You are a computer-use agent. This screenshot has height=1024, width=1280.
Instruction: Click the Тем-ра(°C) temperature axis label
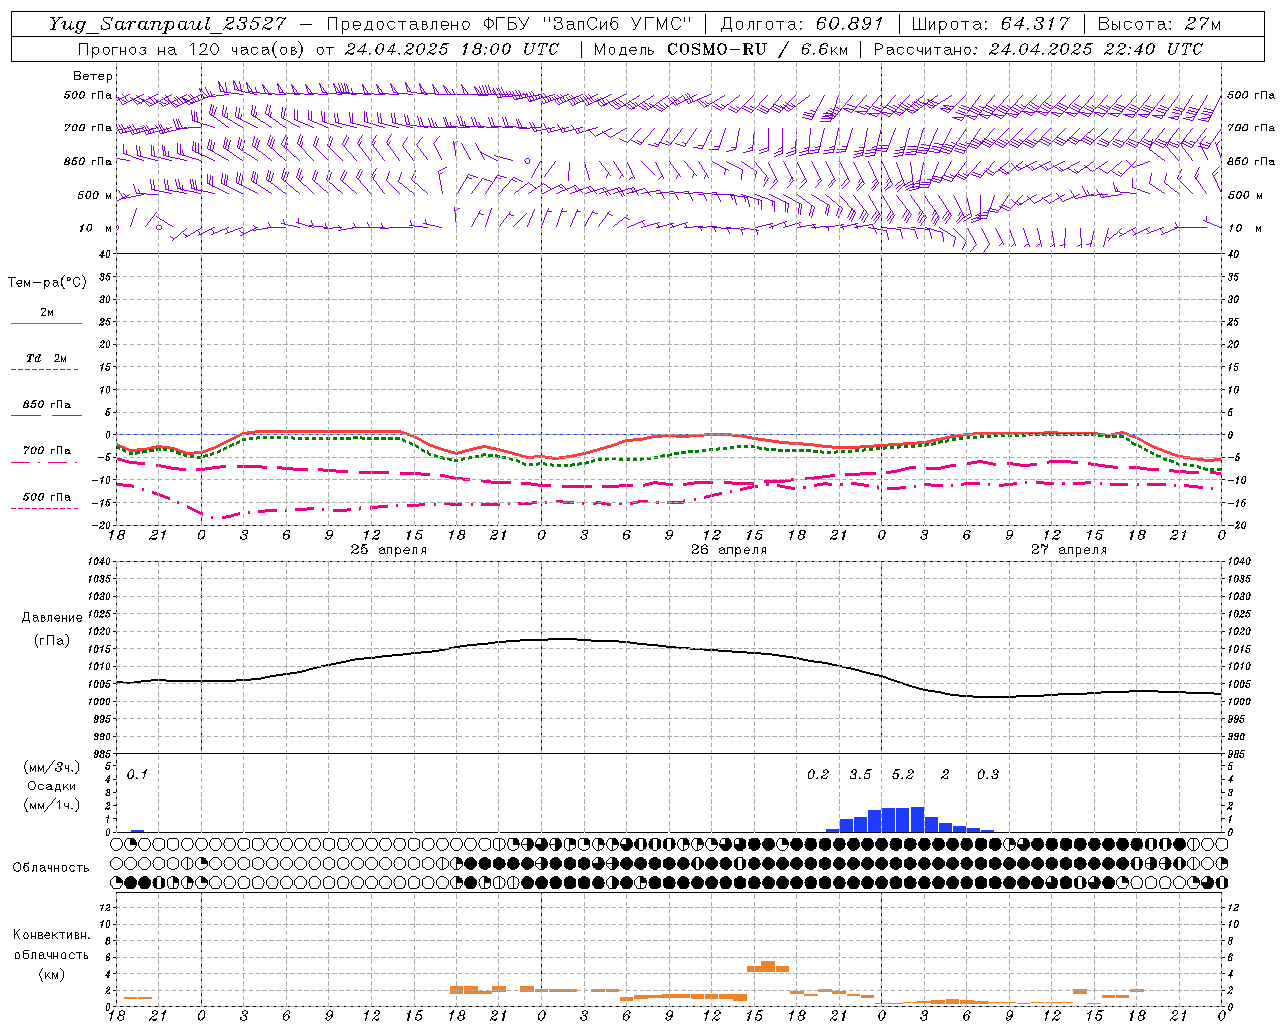coord(47,283)
